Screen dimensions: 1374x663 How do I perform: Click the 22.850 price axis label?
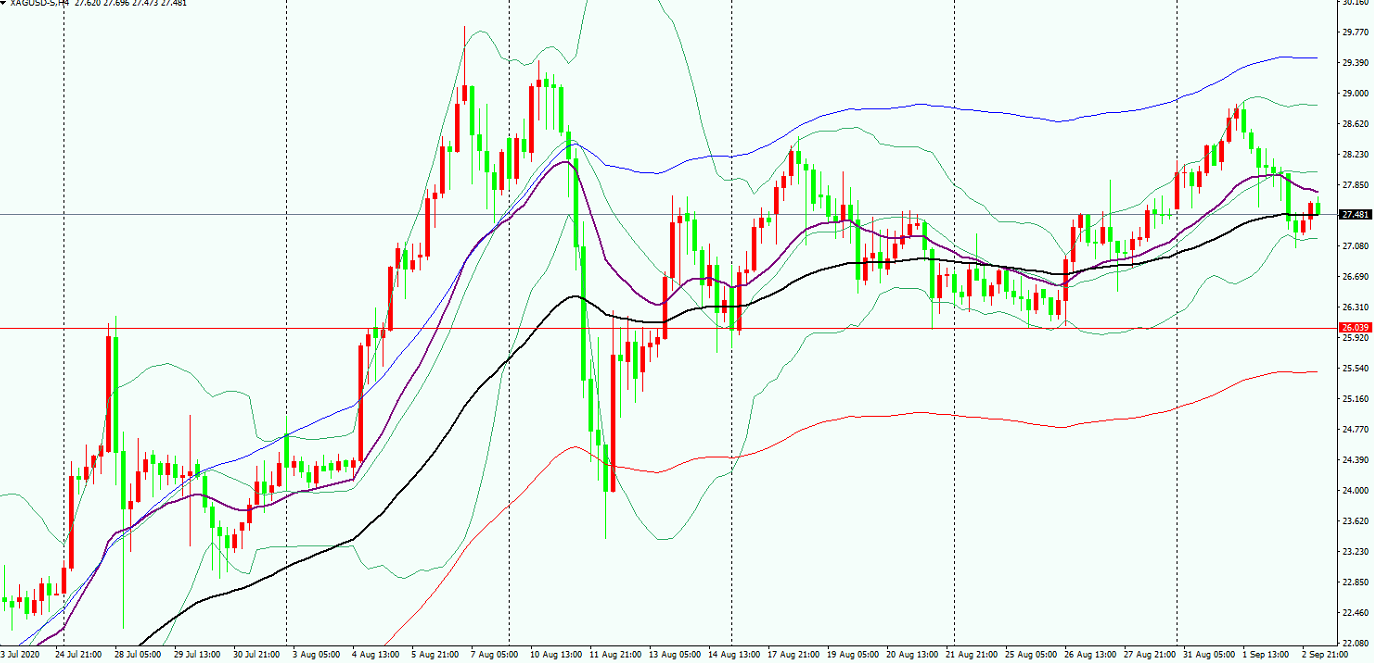tap(1355, 583)
